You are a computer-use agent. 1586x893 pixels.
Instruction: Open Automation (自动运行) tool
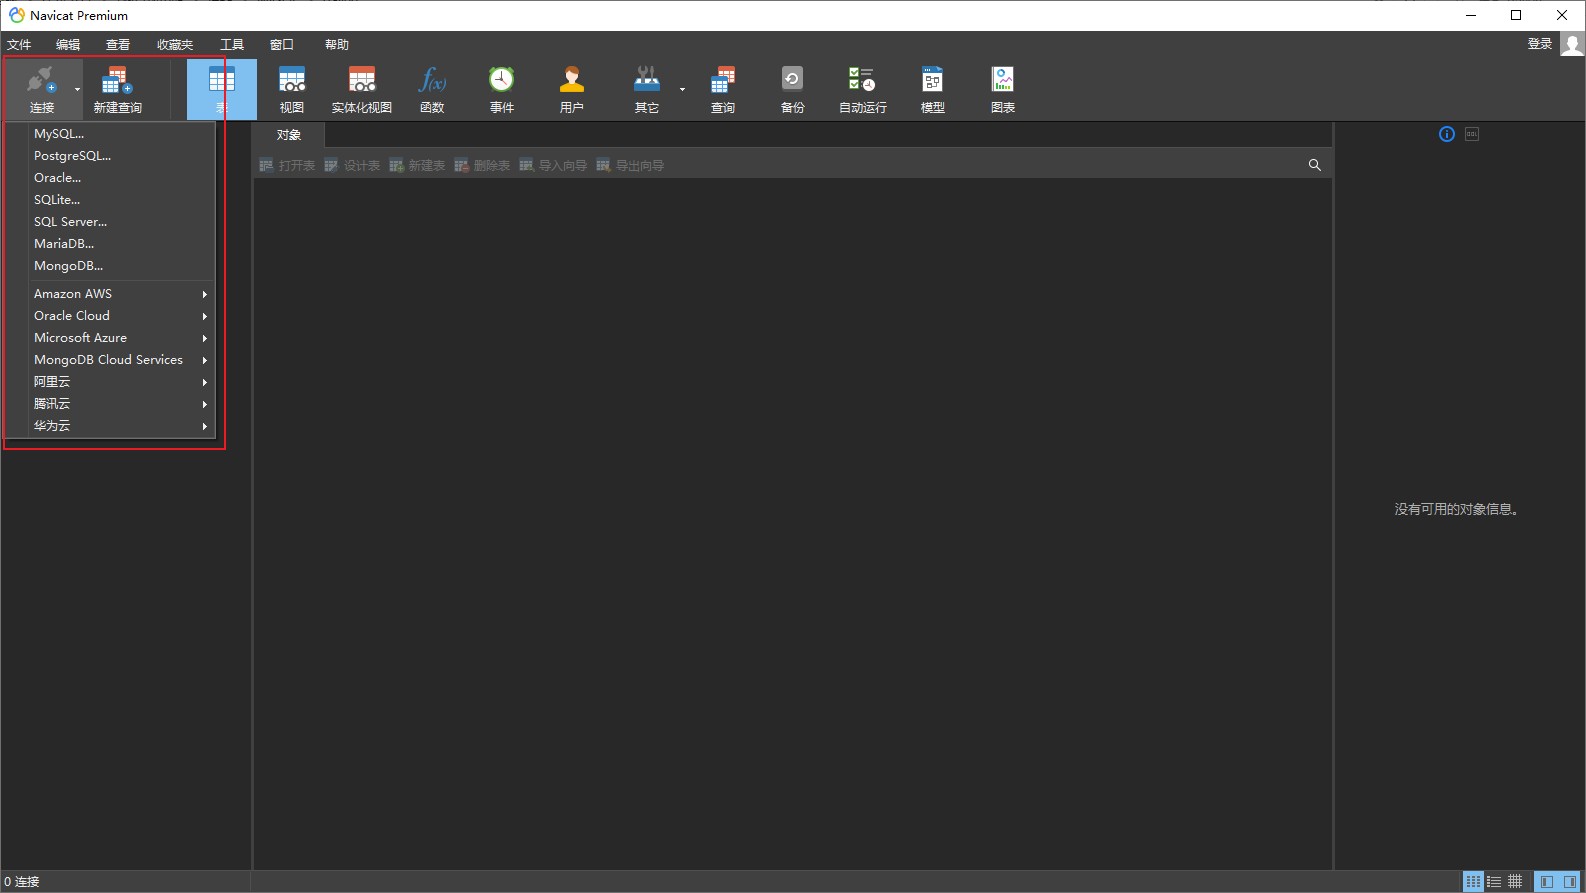click(x=862, y=89)
